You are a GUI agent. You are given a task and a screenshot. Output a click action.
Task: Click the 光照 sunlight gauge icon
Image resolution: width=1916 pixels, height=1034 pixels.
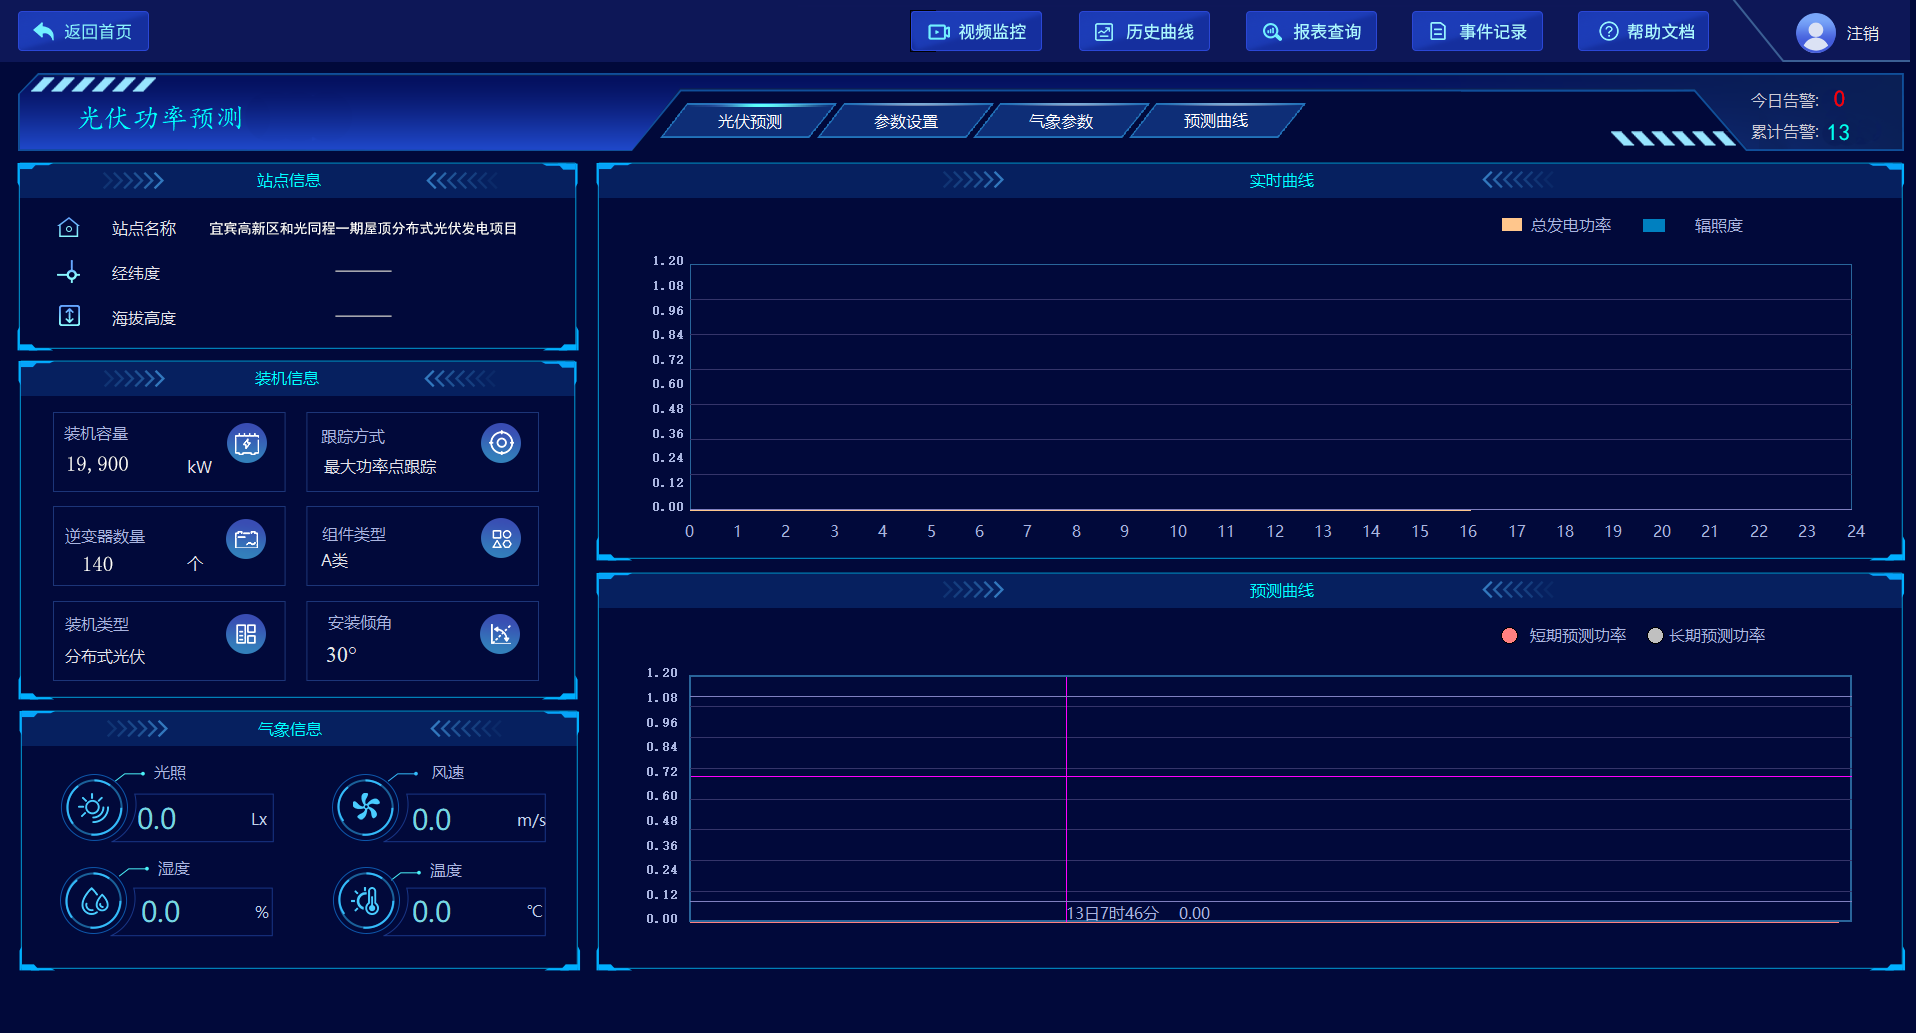[93, 807]
